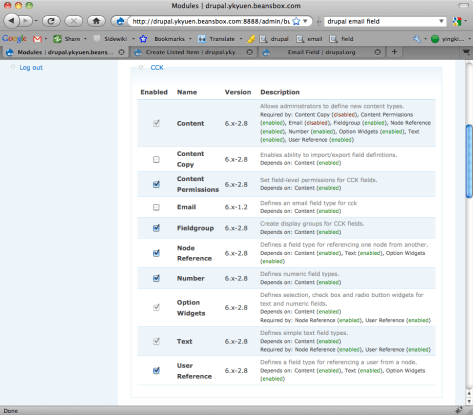This screenshot has width=473, height=415.
Task: Search for the word 'field' button
Action: click(341, 39)
